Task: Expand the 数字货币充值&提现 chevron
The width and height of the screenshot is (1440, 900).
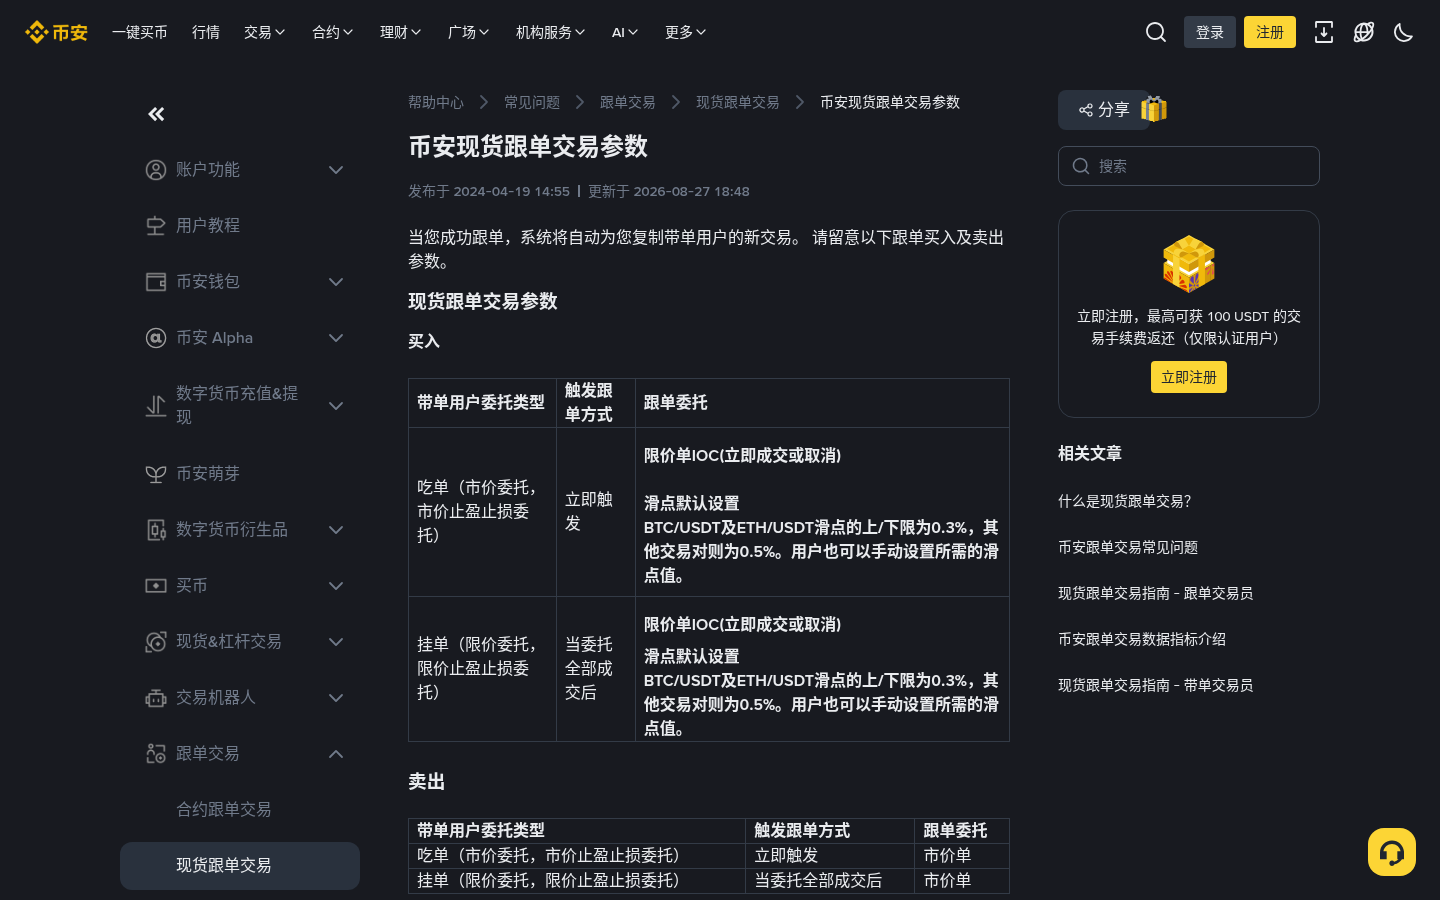Action: [x=336, y=406]
